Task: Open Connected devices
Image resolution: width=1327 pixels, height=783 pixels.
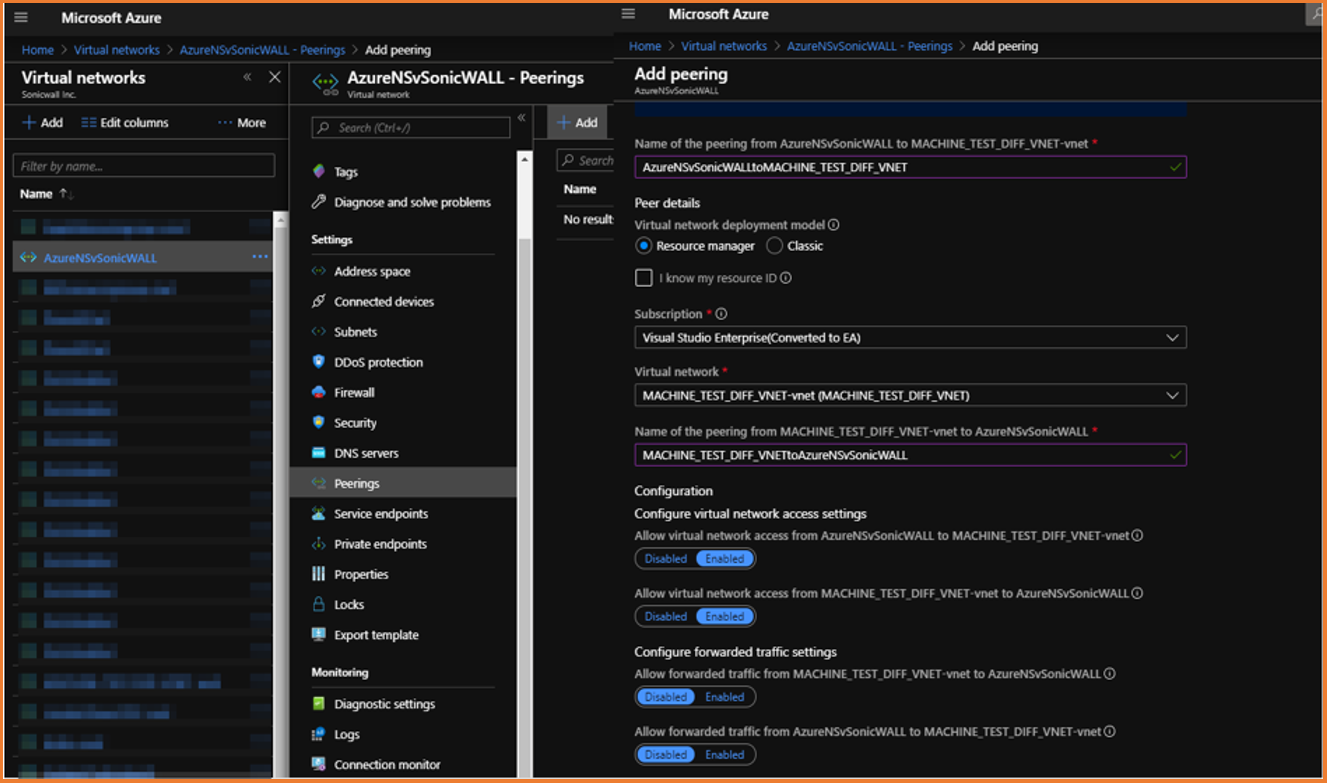Action: click(384, 301)
